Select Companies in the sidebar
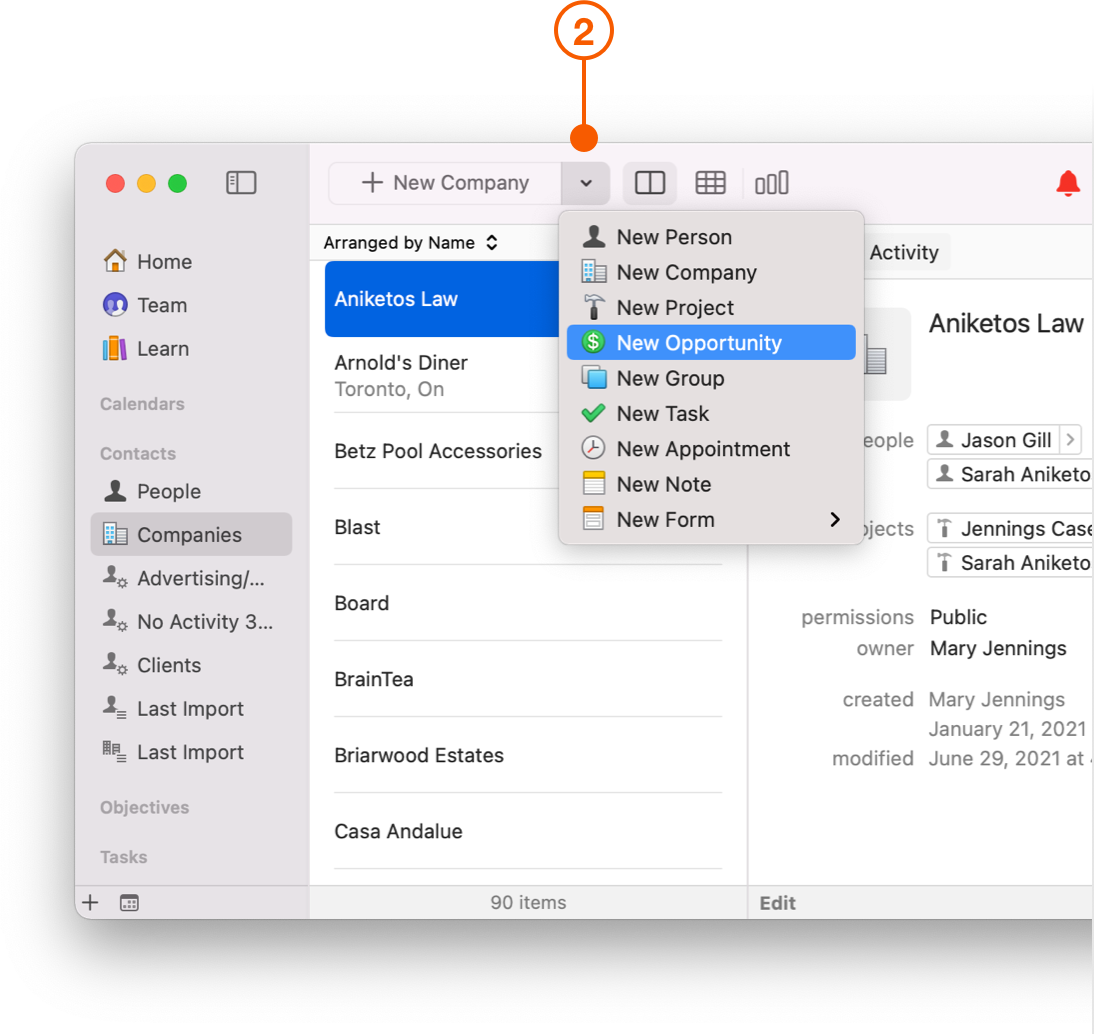The width and height of the screenshot is (1094, 1034). click(x=190, y=534)
